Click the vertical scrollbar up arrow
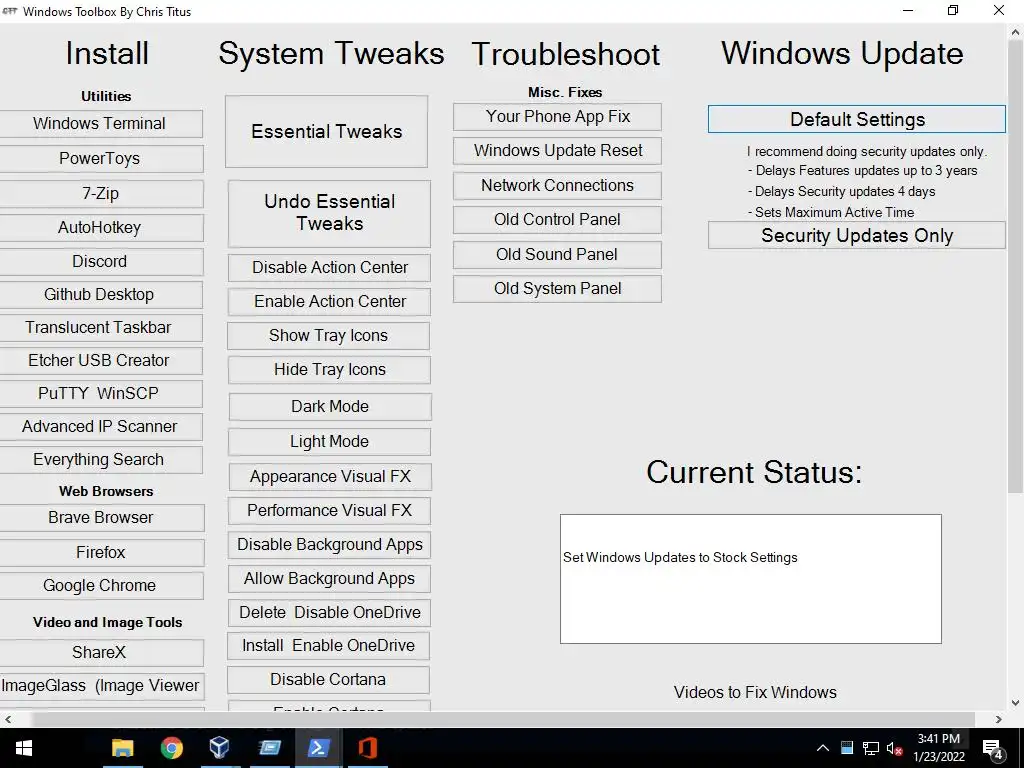Screen dimensions: 1024x768 (1016, 32)
